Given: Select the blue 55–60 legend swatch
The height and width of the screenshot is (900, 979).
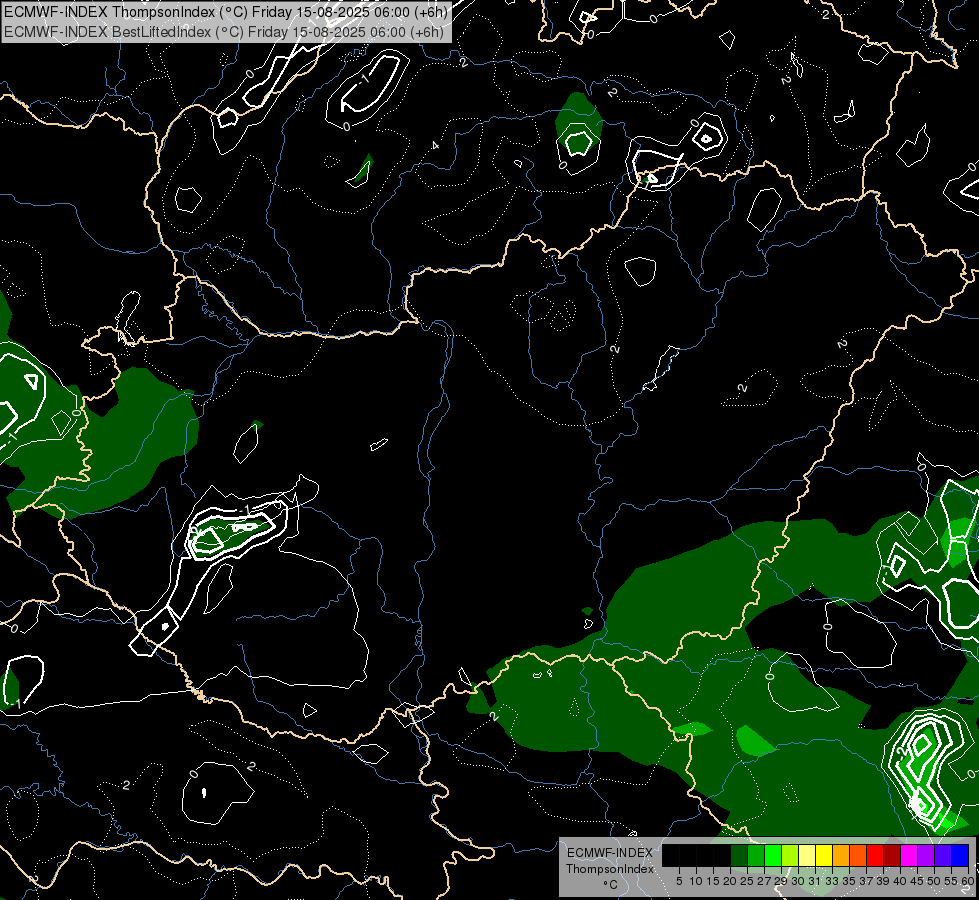Looking at the screenshot, I should [960, 855].
